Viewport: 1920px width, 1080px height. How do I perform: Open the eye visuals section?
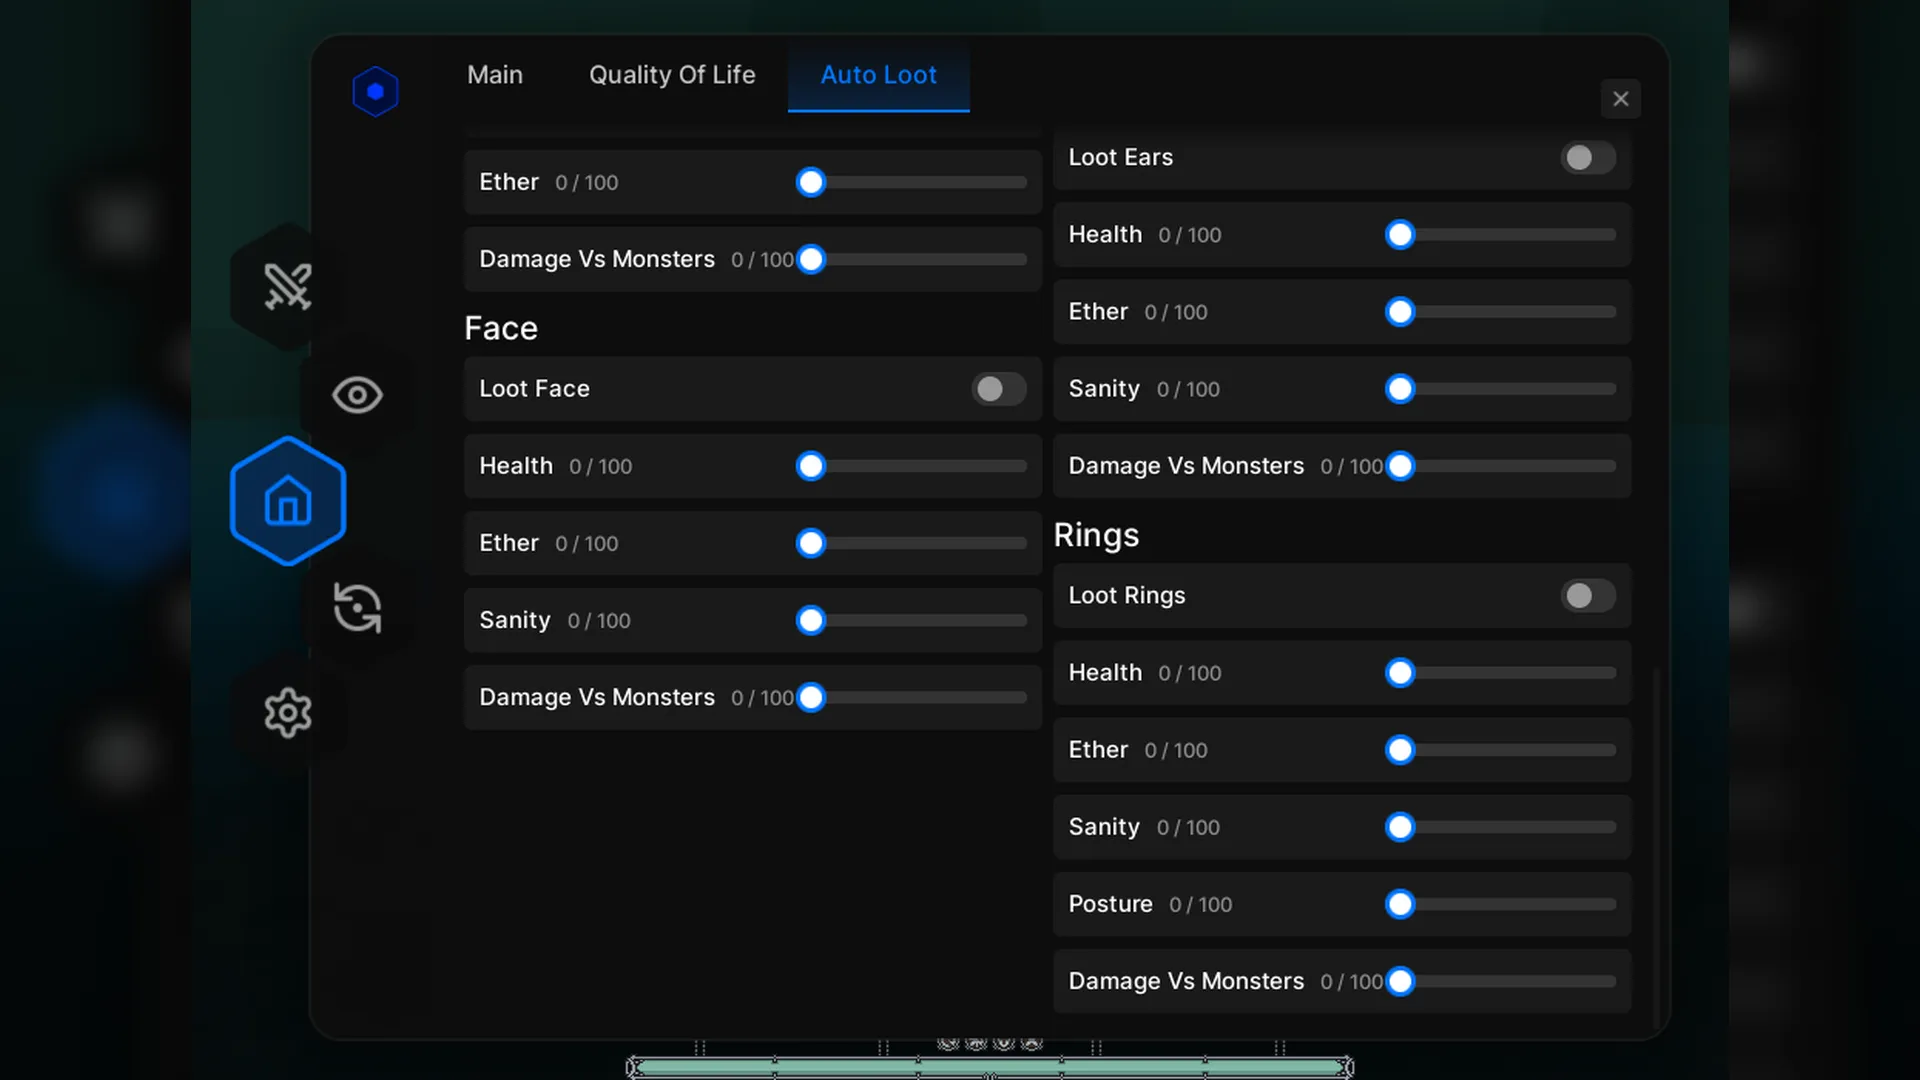coord(357,395)
